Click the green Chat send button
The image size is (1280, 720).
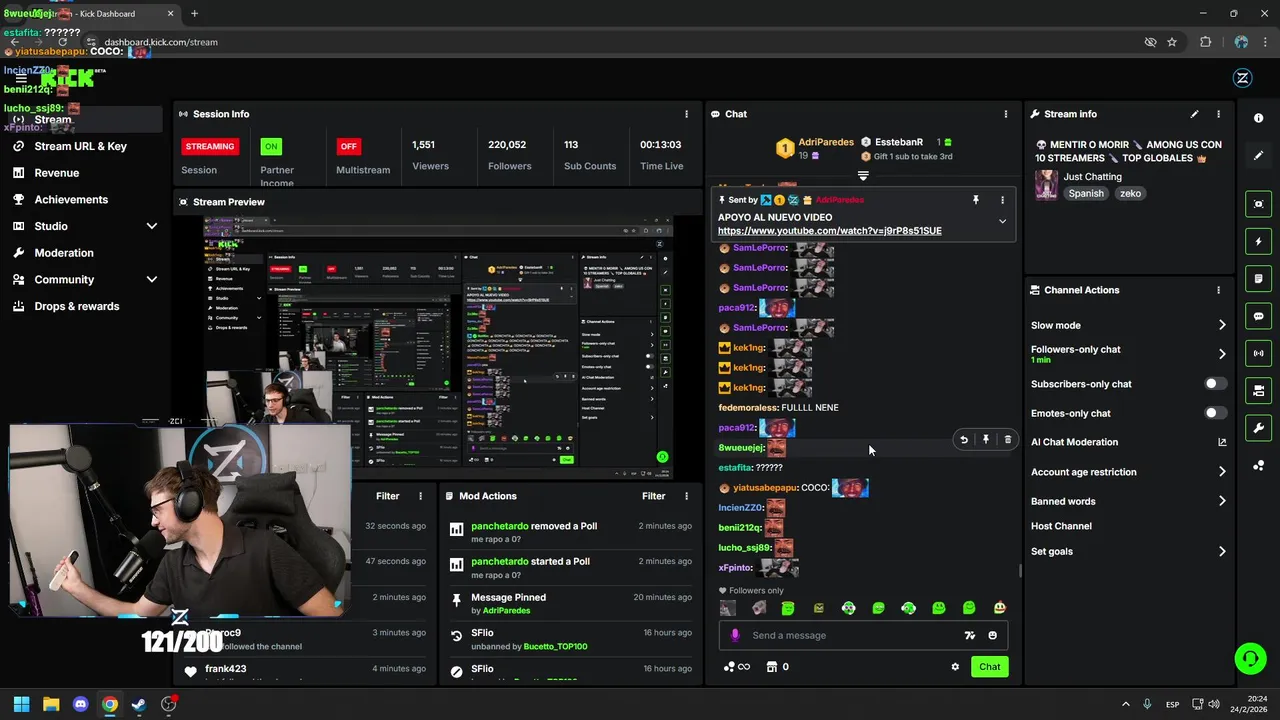pos(989,667)
